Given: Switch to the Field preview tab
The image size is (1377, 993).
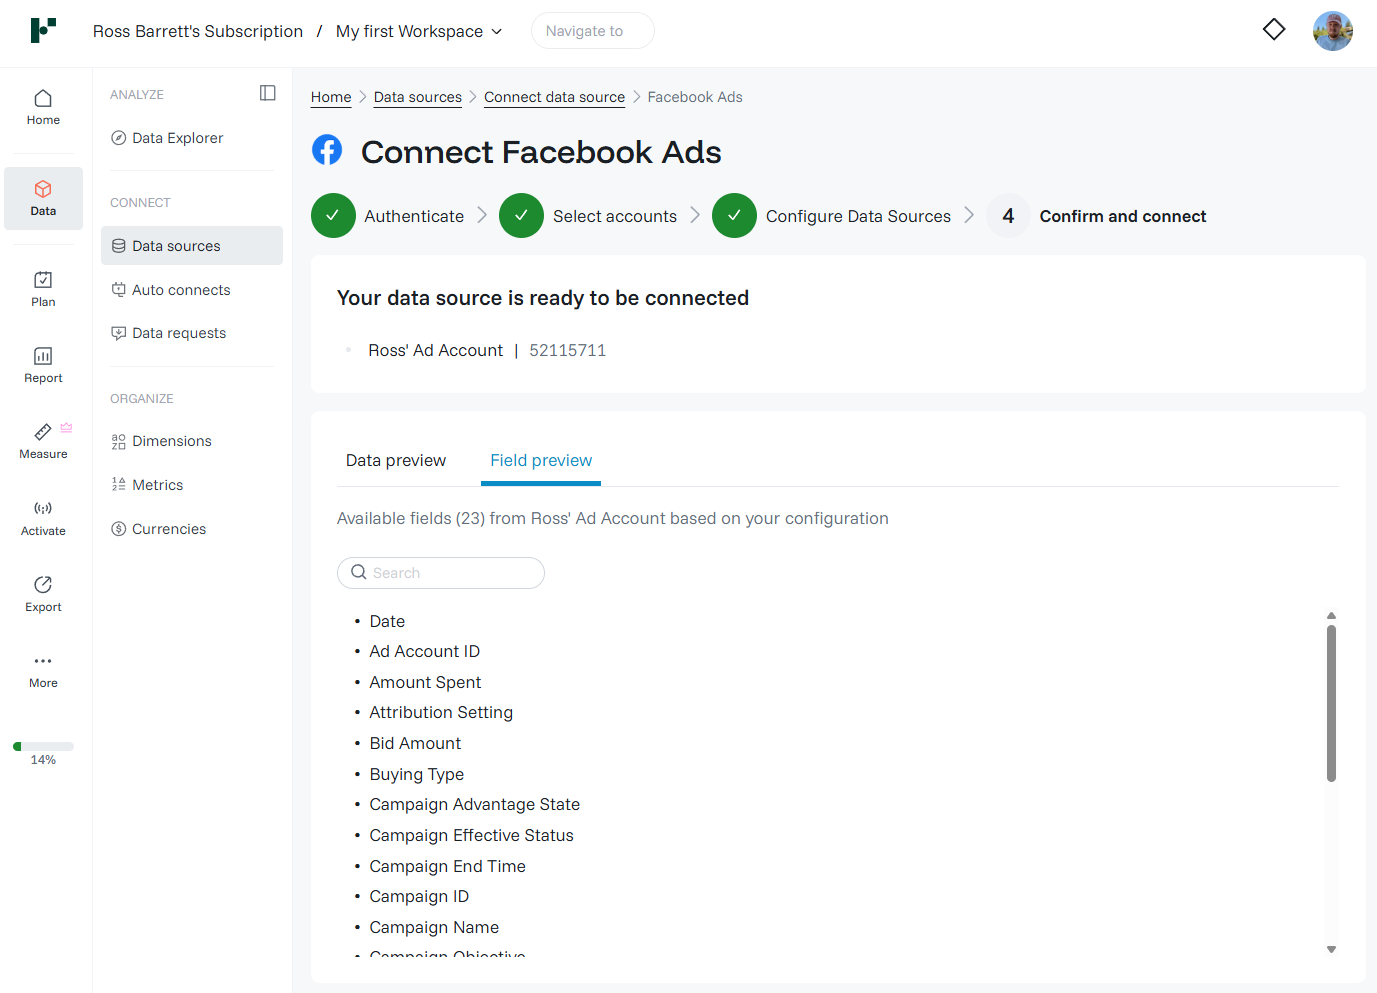Looking at the screenshot, I should pos(541,460).
